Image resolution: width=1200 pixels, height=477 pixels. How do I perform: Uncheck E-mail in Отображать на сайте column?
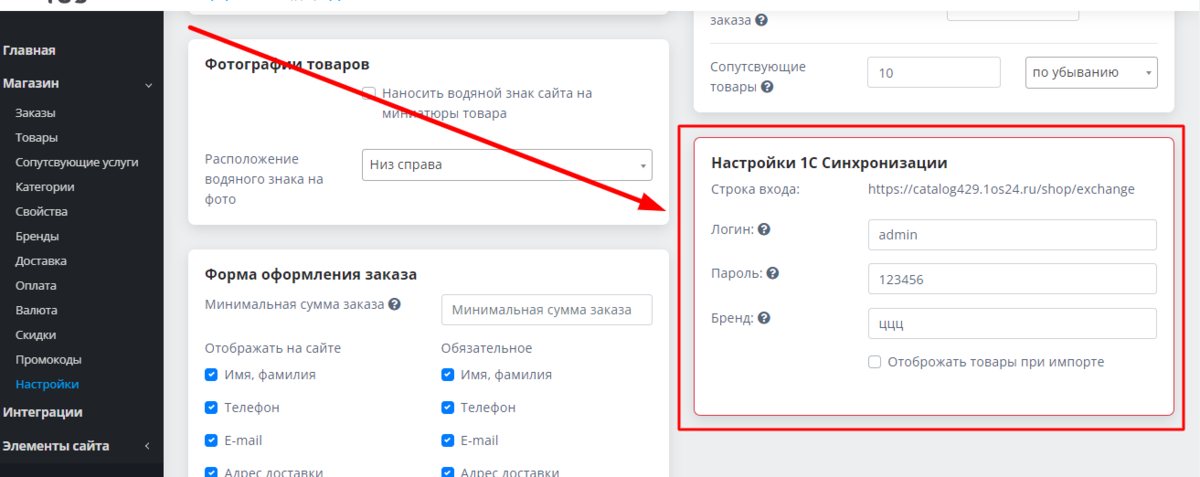coord(211,440)
